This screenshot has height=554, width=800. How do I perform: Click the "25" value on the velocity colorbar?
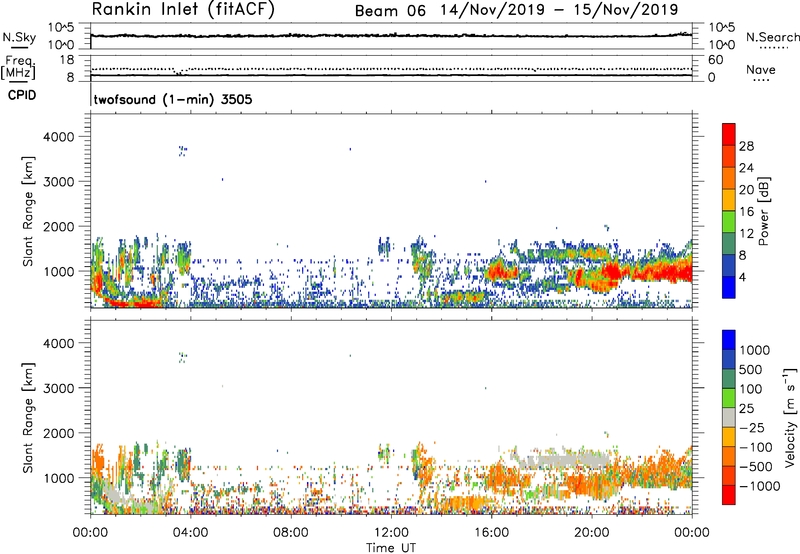click(746, 408)
